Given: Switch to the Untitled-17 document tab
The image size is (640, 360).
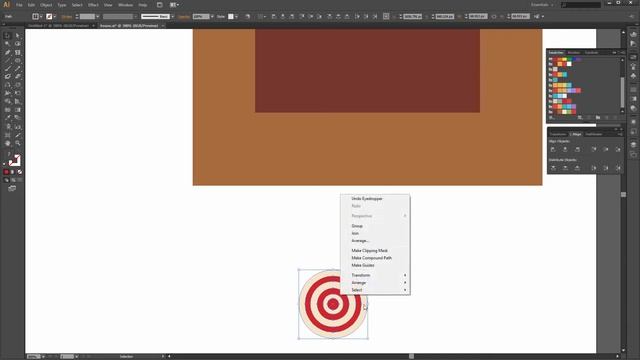Looking at the screenshot, I should tap(60, 26).
